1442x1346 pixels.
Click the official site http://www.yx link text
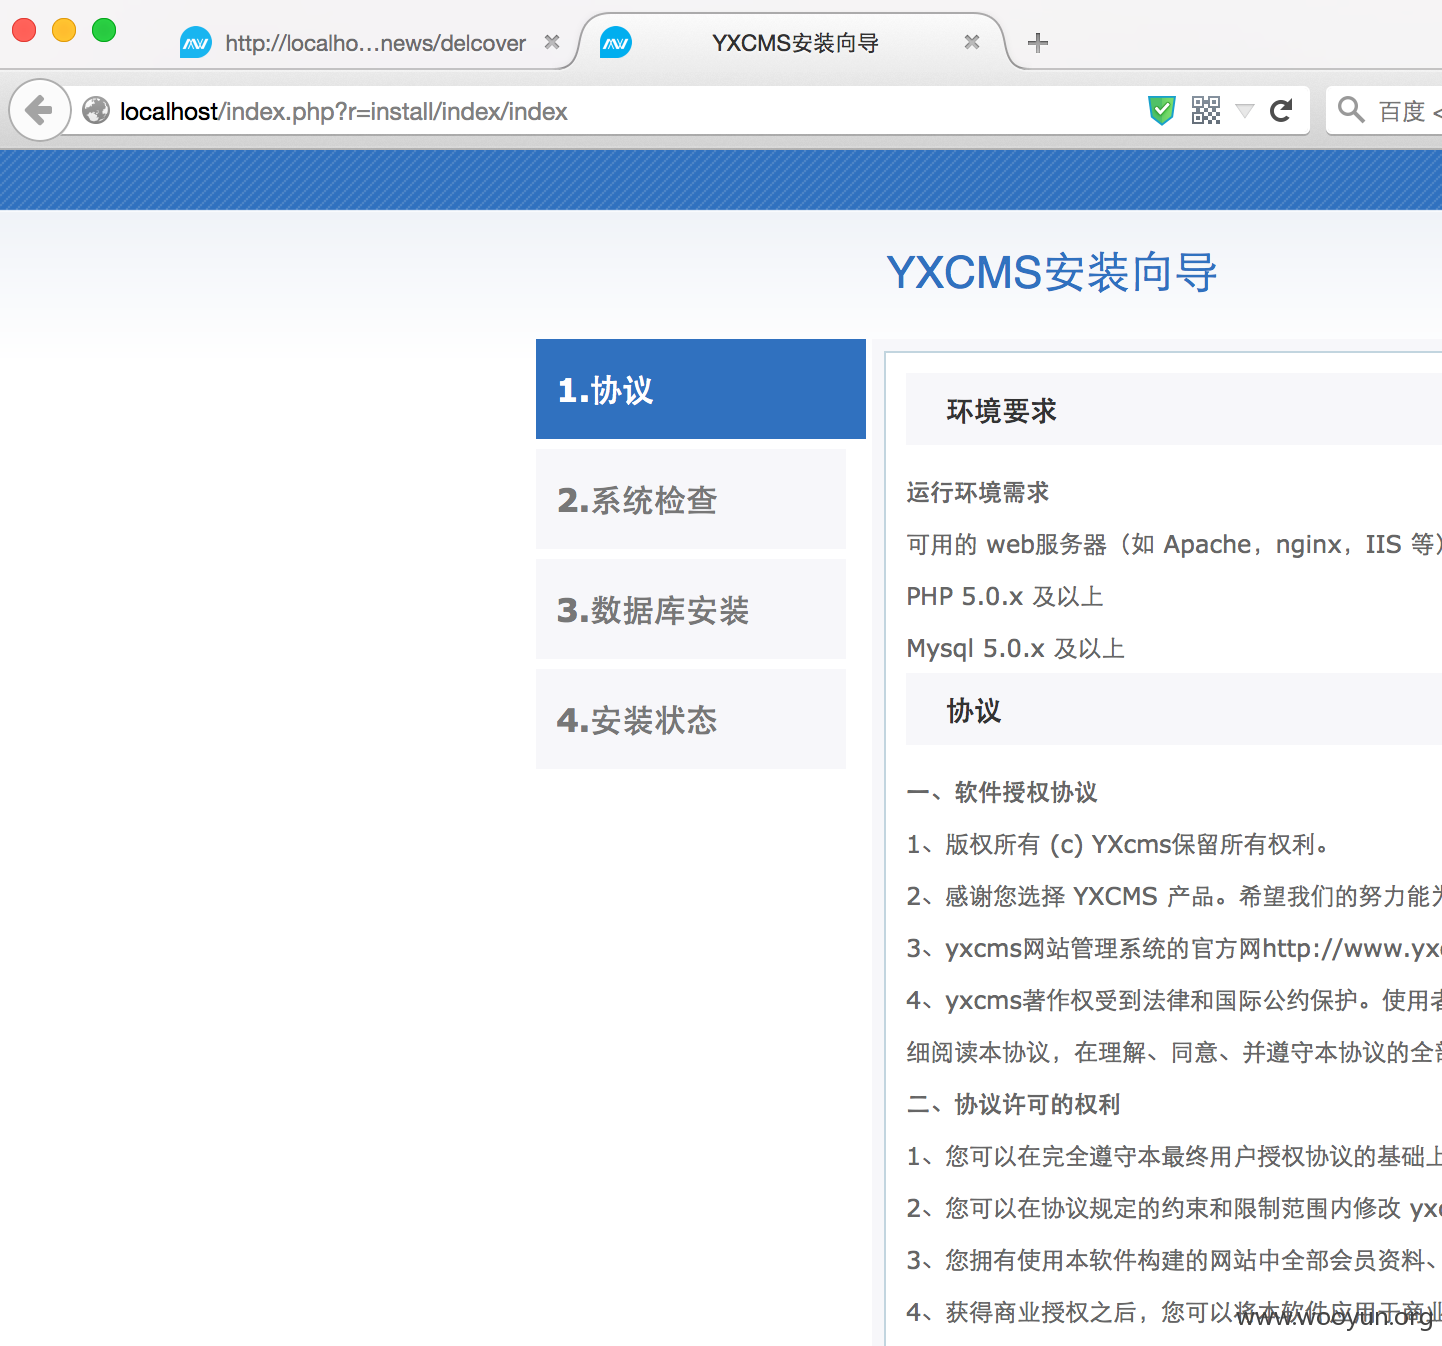1352,948
